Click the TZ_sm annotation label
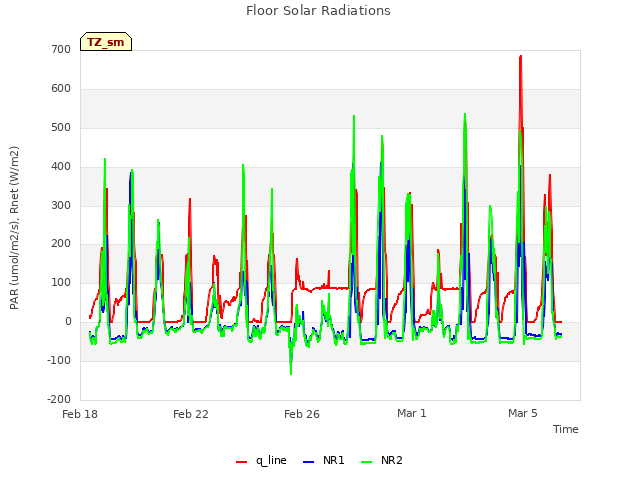The width and height of the screenshot is (640, 480). click(x=106, y=42)
